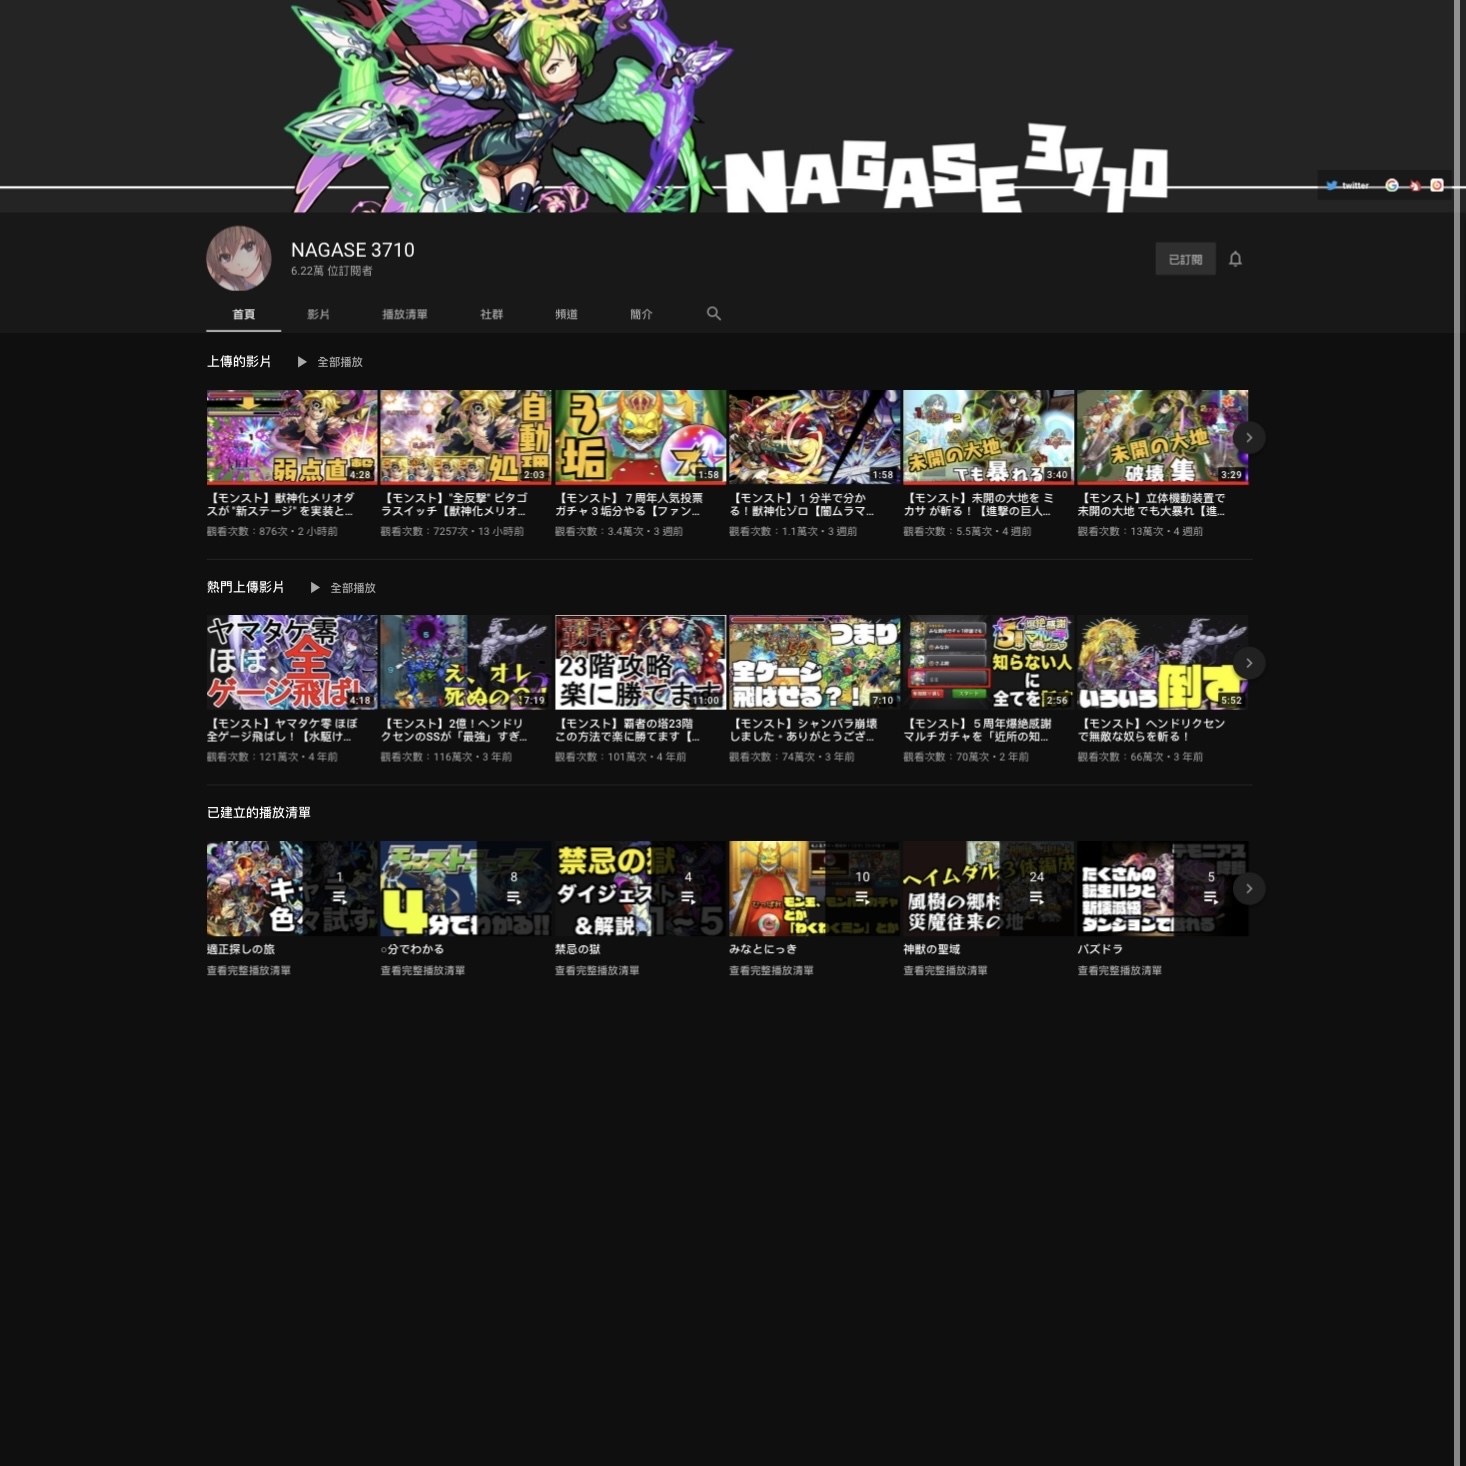Open the 11:00 覇者の塔23階 video thumbnail
Image resolution: width=1466 pixels, height=1466 pixels.
pyautogui.click(x=640, y=663)
